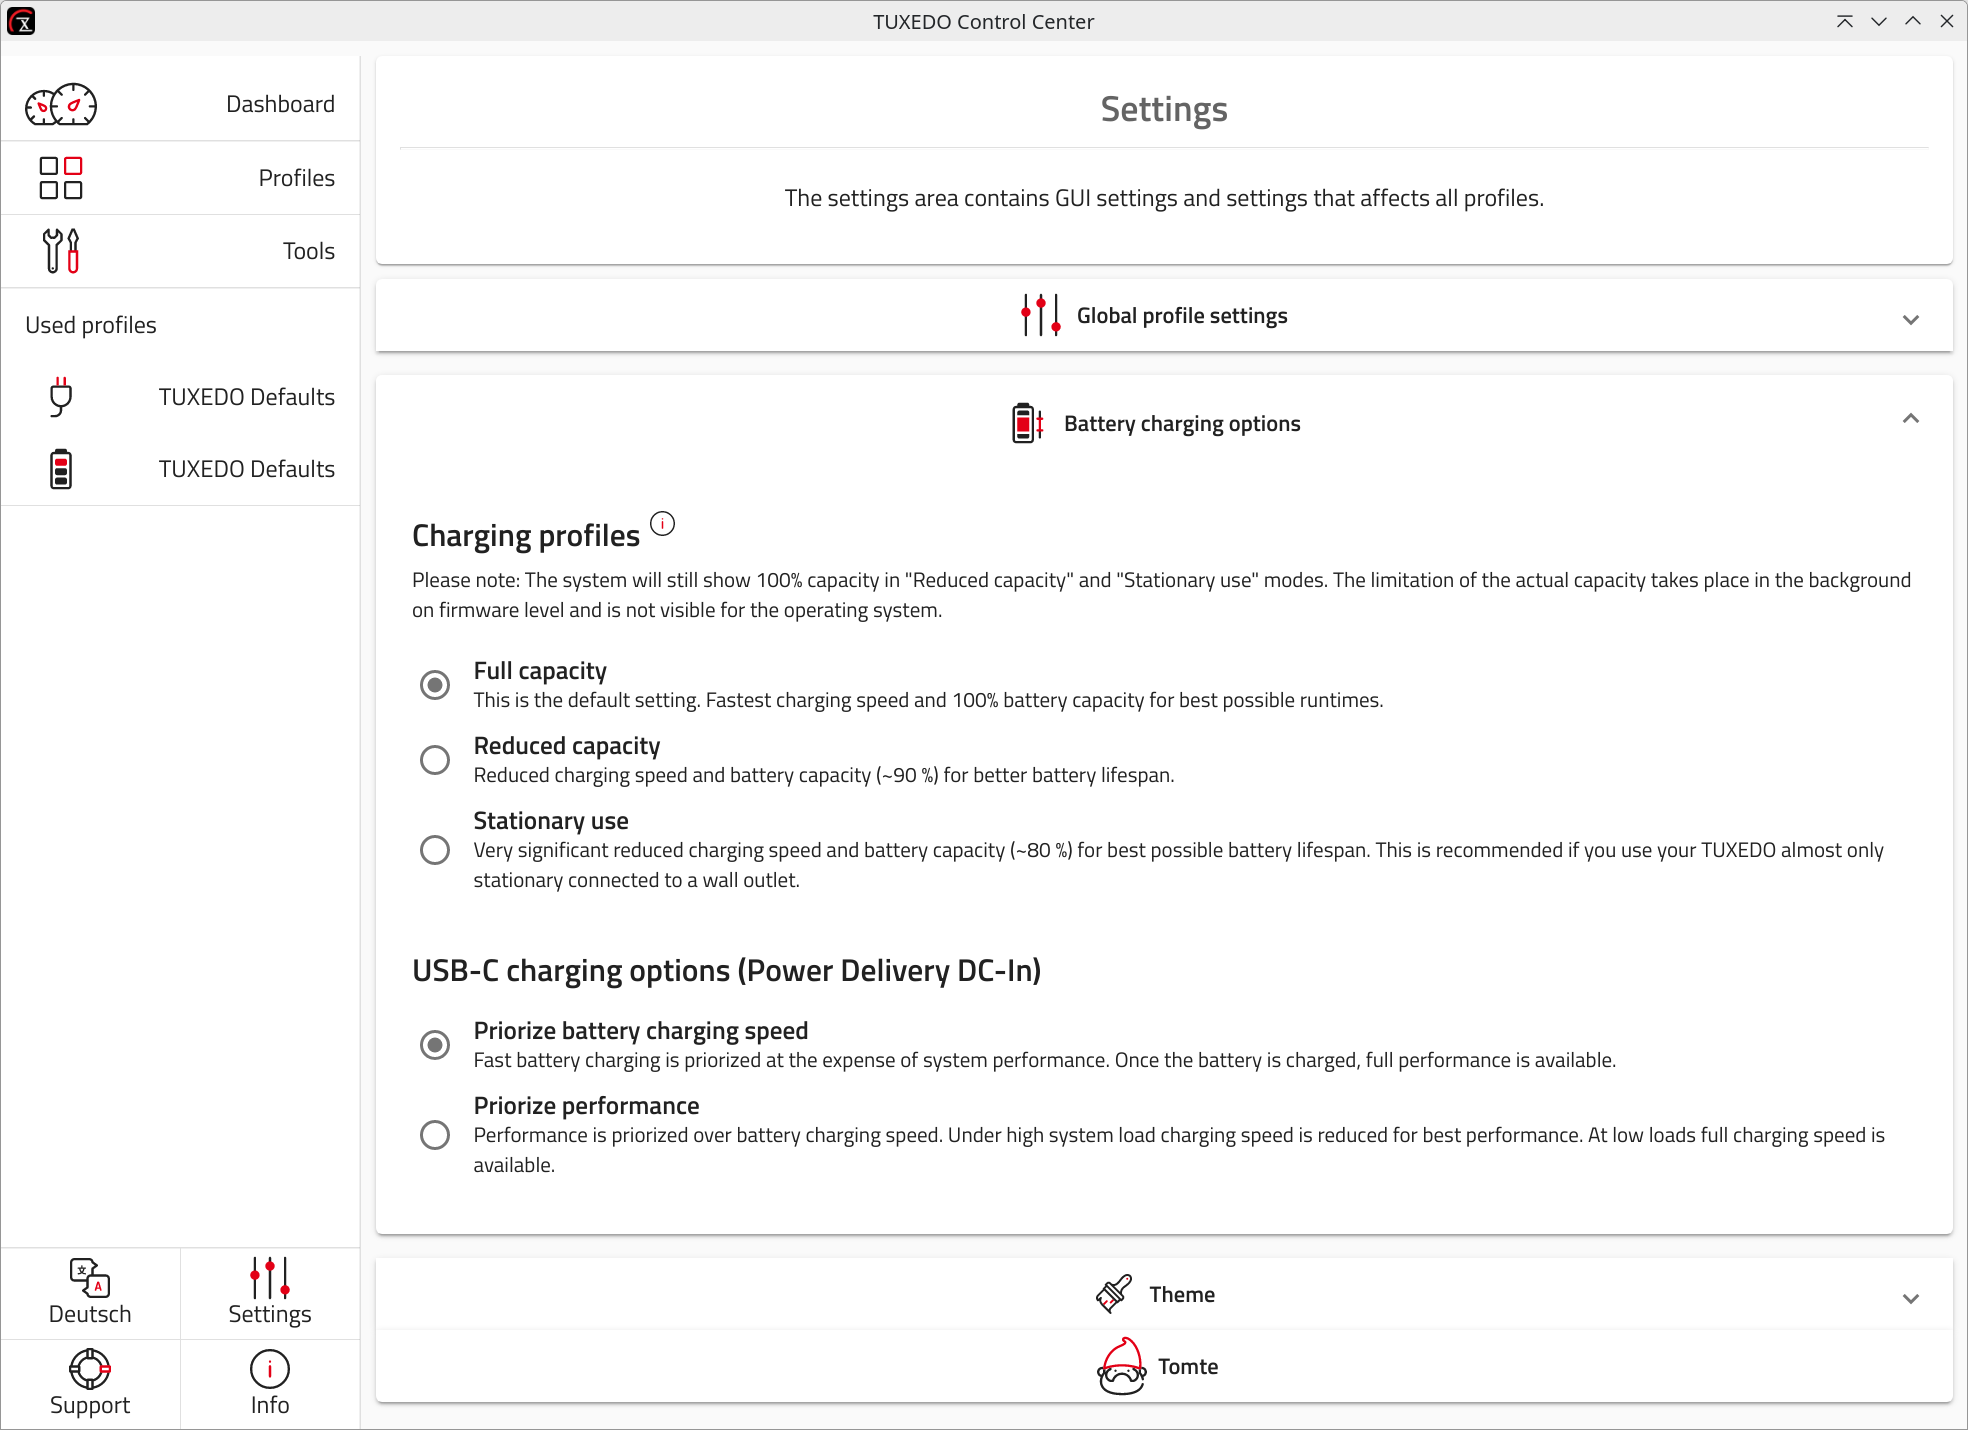
Task: Click the Global profile settings header text
Action: tap(1182, 315)
